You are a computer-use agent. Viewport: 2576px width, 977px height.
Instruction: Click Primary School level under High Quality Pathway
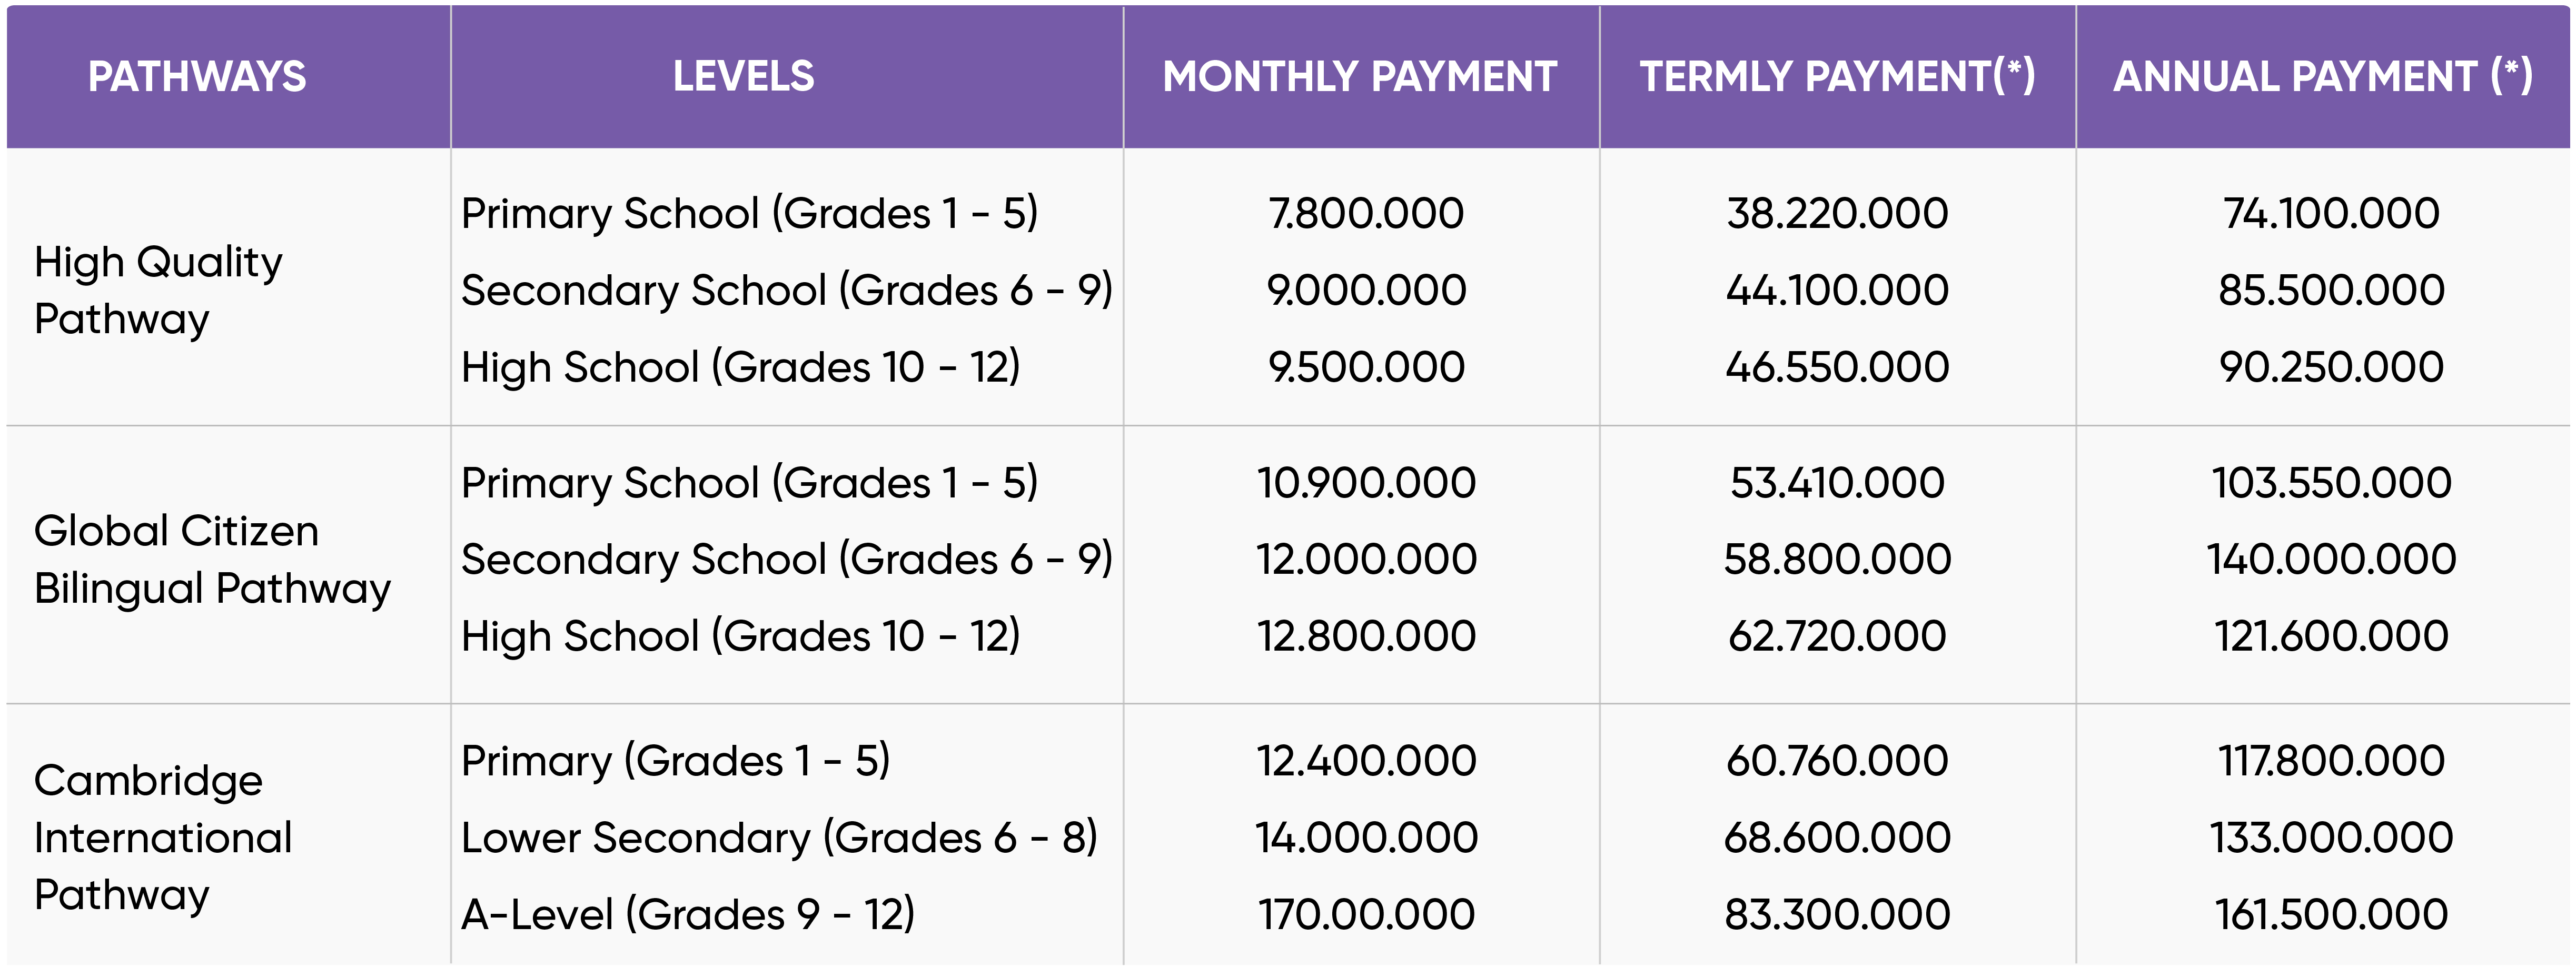point(749,213)
